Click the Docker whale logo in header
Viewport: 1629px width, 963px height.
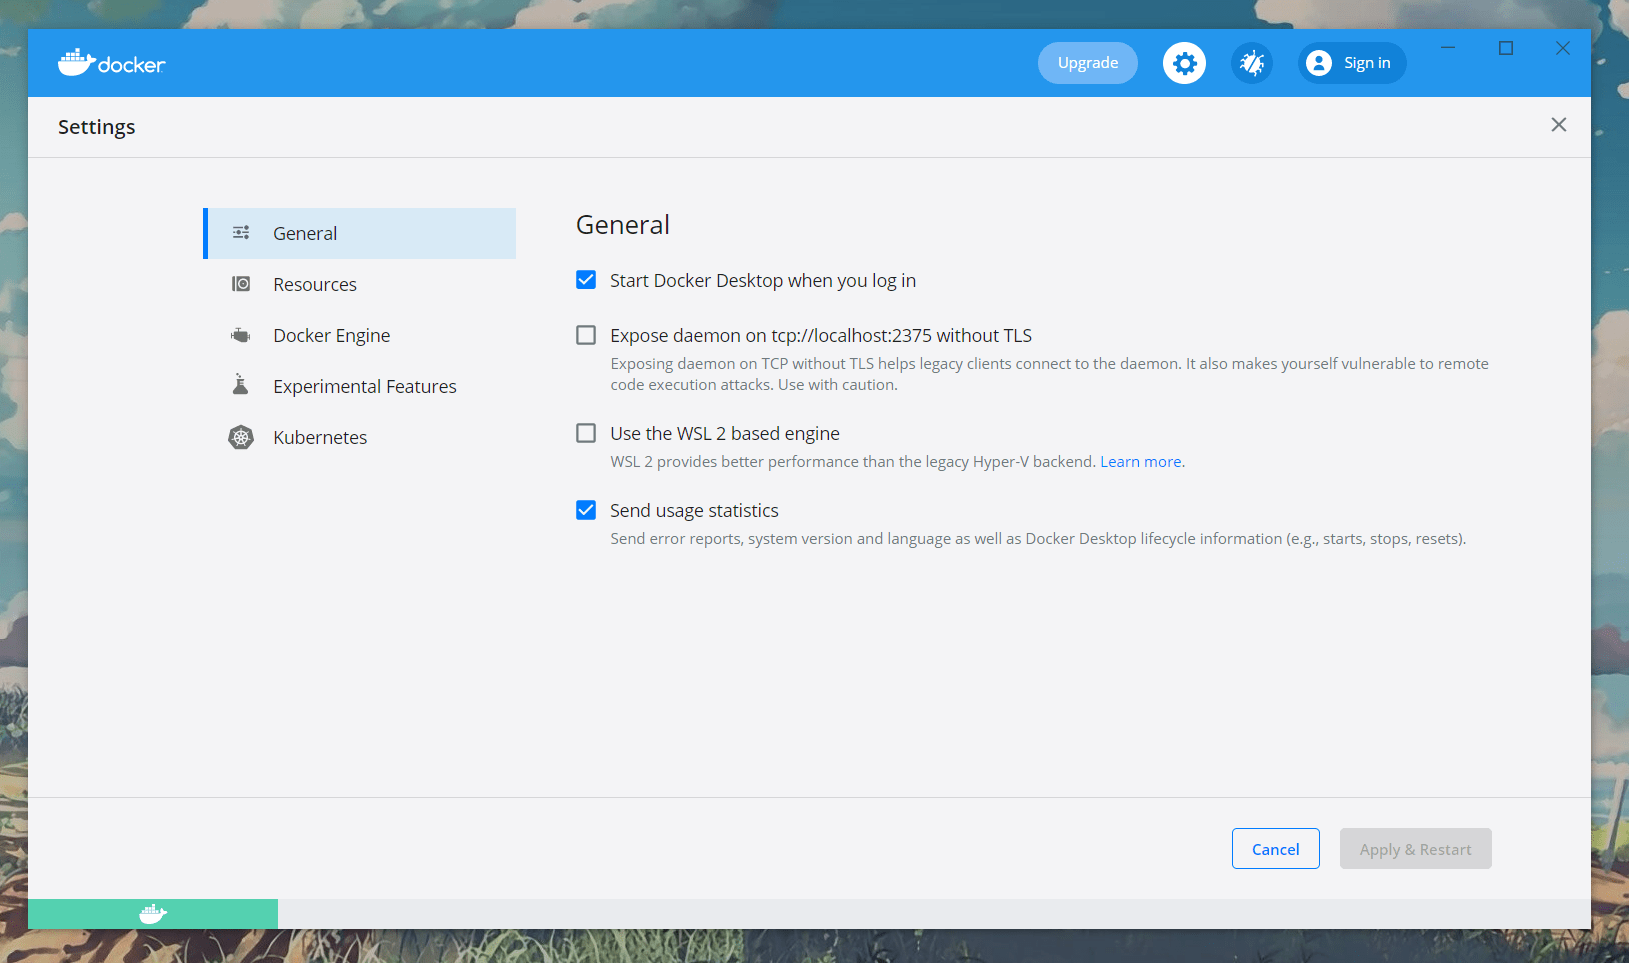(111, 63)
